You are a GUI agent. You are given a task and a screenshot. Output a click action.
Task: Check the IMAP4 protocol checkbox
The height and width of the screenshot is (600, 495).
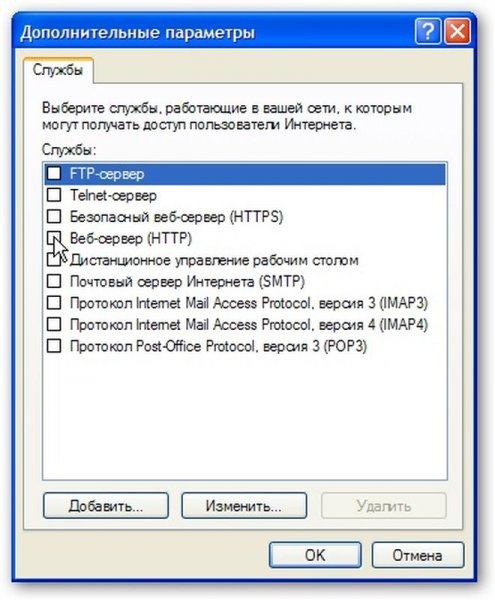pos(54,324)
